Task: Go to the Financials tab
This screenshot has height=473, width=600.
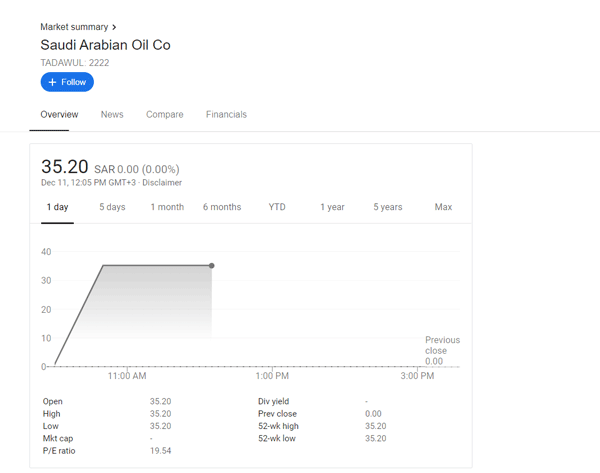Action: click(x=226, y=115)
